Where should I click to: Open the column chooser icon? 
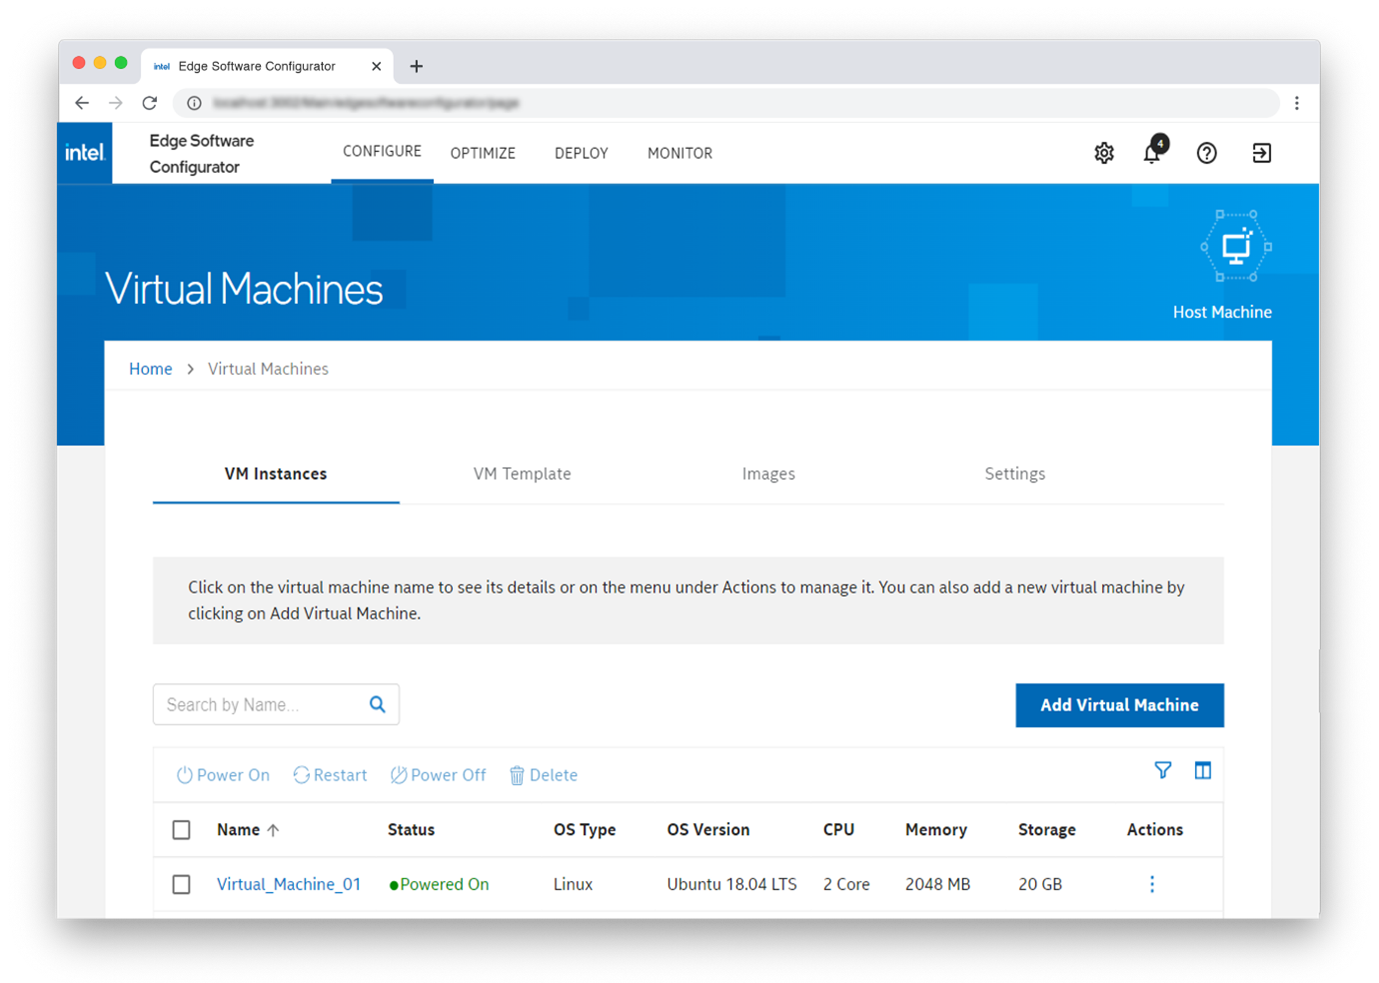pos(1203,770)
